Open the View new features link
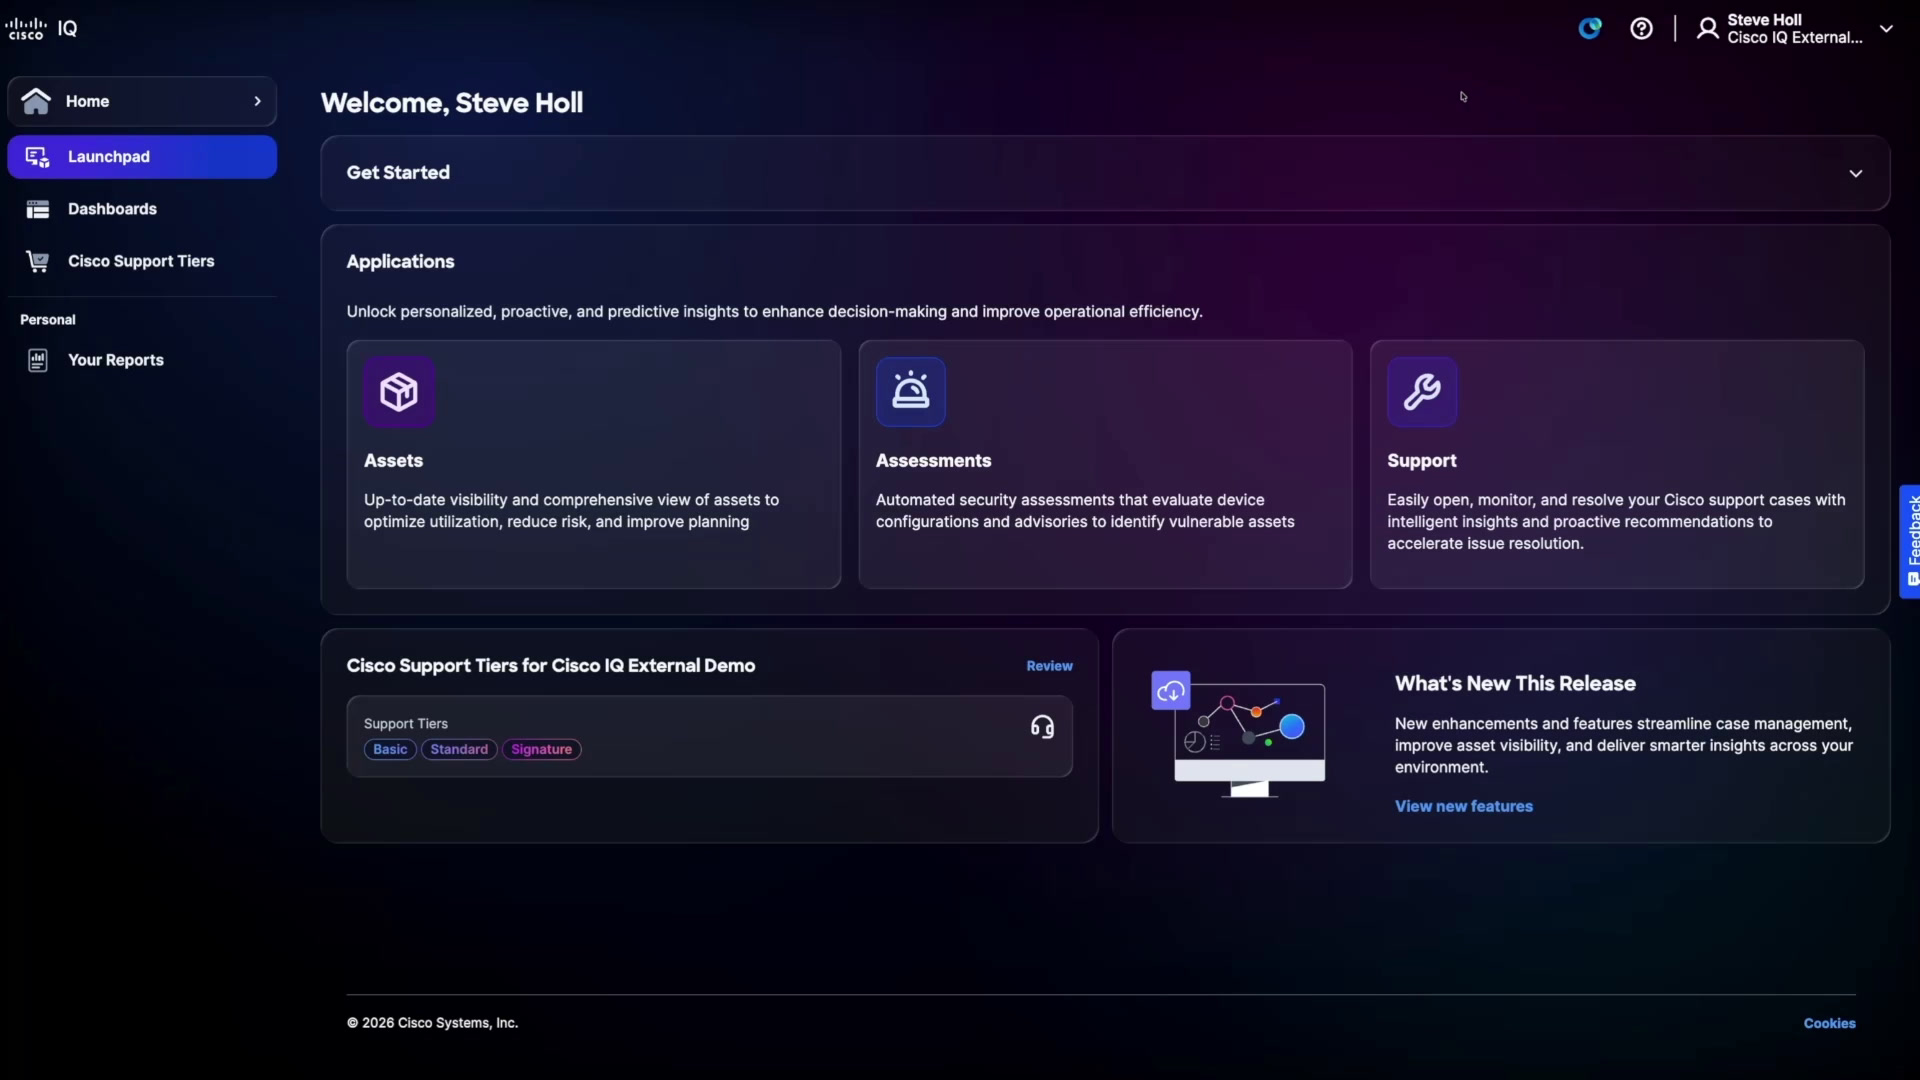 pos(1463,806)
